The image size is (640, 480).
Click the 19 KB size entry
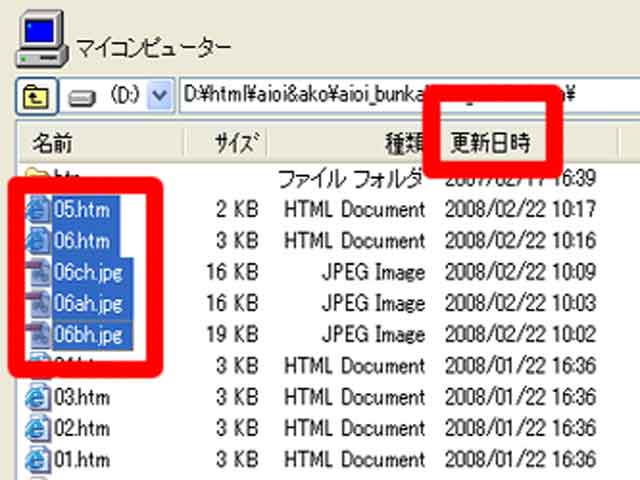239,334
